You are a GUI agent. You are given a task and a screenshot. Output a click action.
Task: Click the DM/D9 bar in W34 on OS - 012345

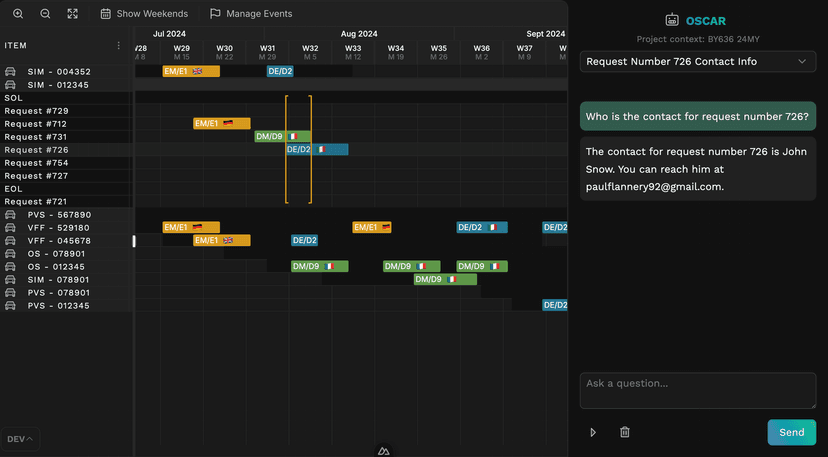coord(411,266)
